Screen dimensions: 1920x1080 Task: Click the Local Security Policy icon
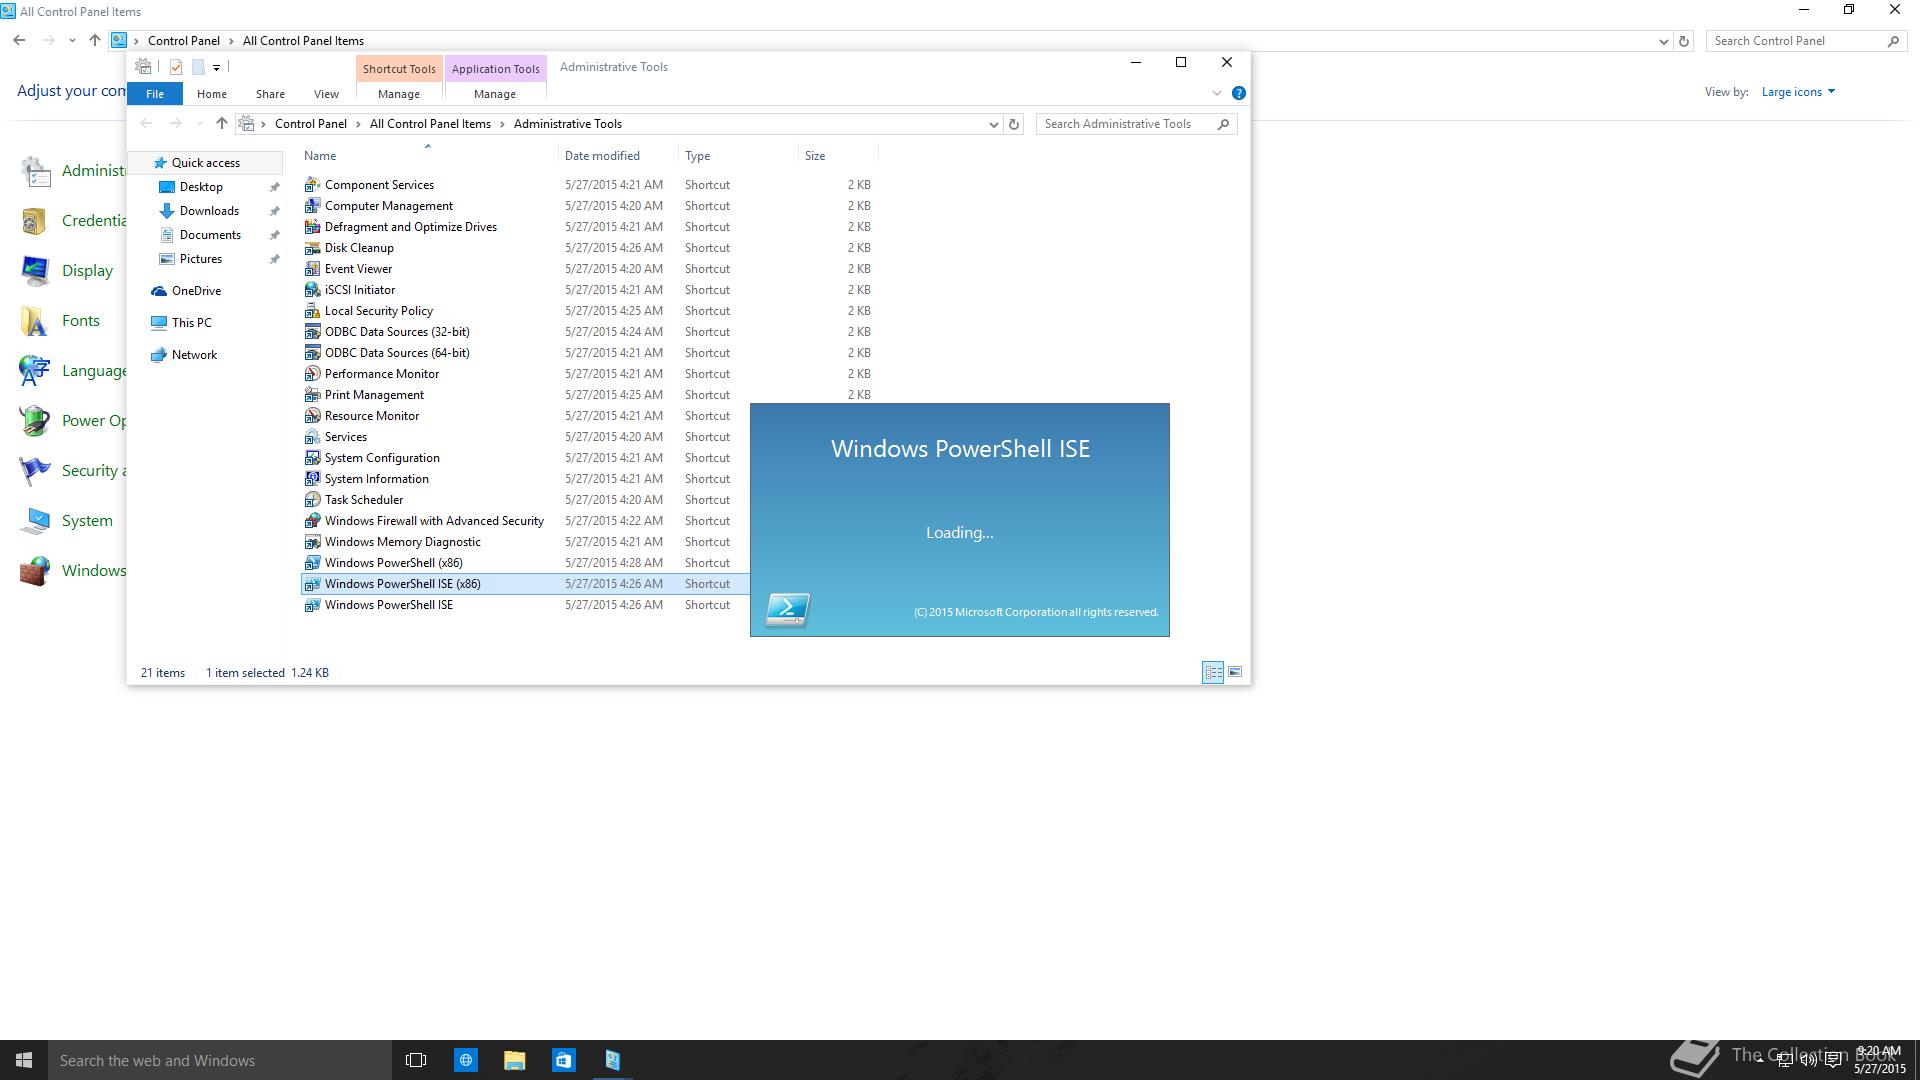pyautogui.click(x=312, y=311)
